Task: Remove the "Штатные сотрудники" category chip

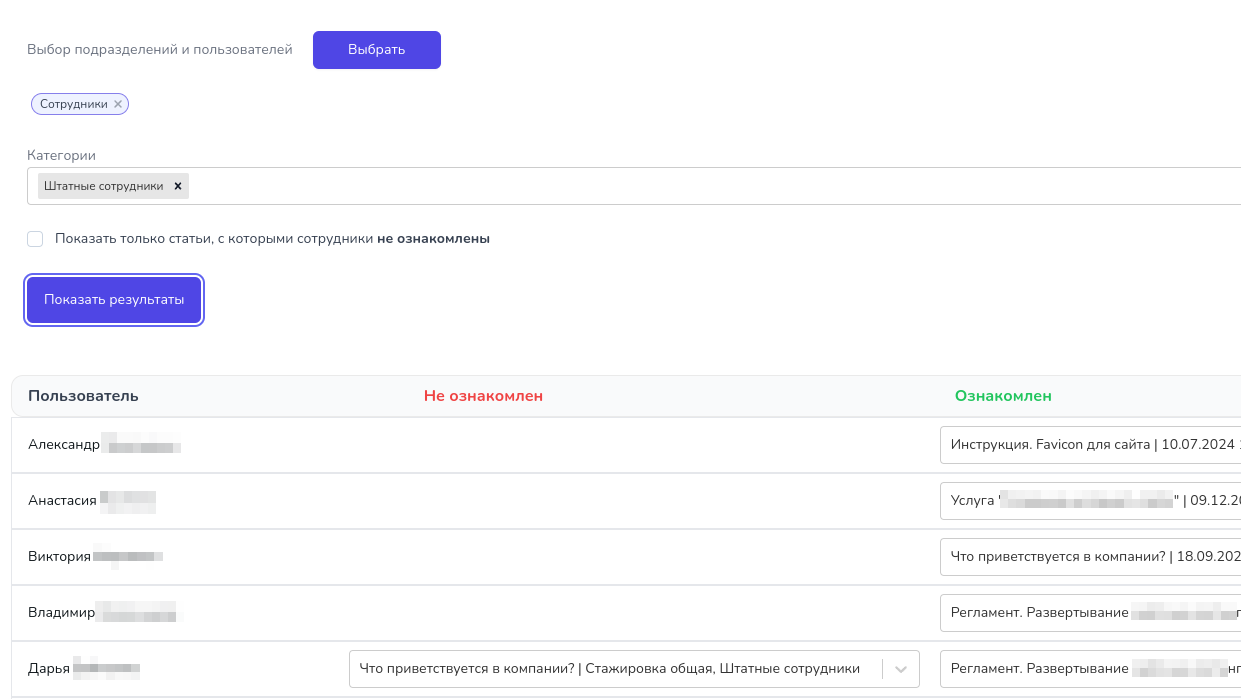Action: coord(178,186)
